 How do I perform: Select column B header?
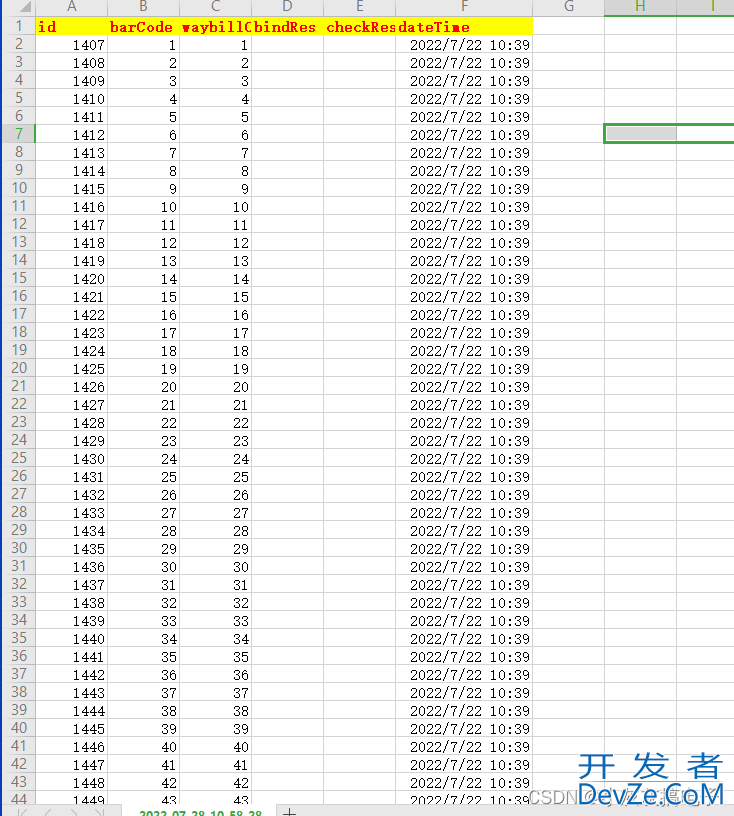point(143,7)
